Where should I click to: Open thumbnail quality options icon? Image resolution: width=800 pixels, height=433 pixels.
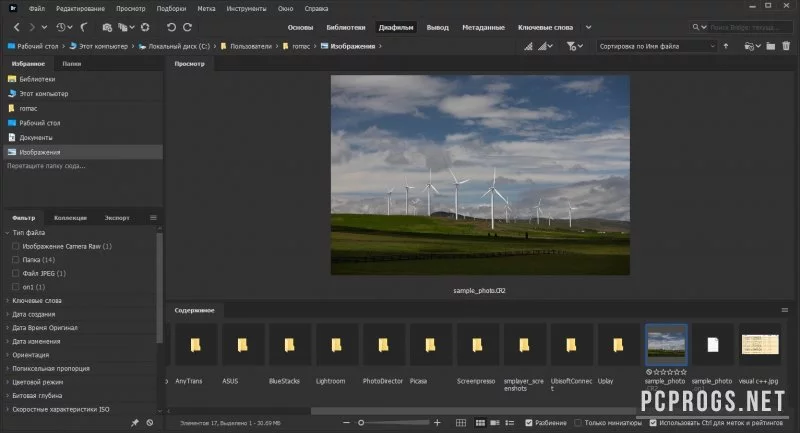pyautogui.click(x=545, y=46)
